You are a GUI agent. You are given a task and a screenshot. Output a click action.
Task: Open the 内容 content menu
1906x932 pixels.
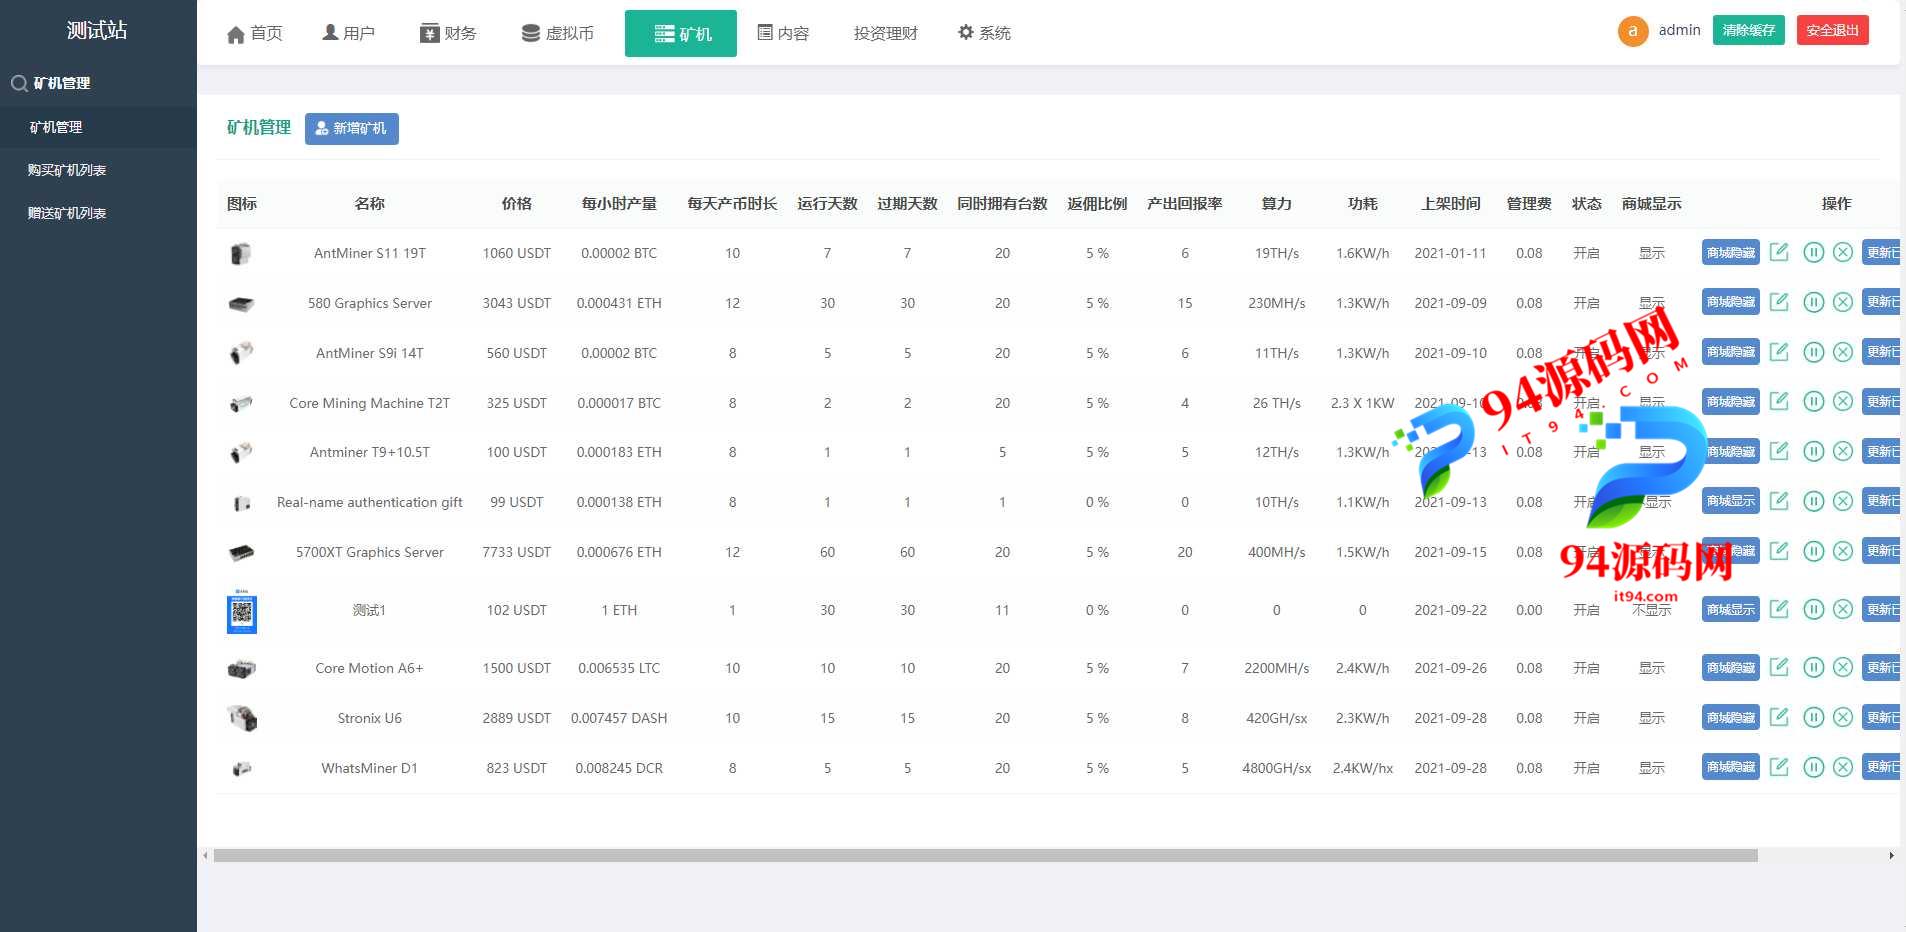[x=783, y=33]
